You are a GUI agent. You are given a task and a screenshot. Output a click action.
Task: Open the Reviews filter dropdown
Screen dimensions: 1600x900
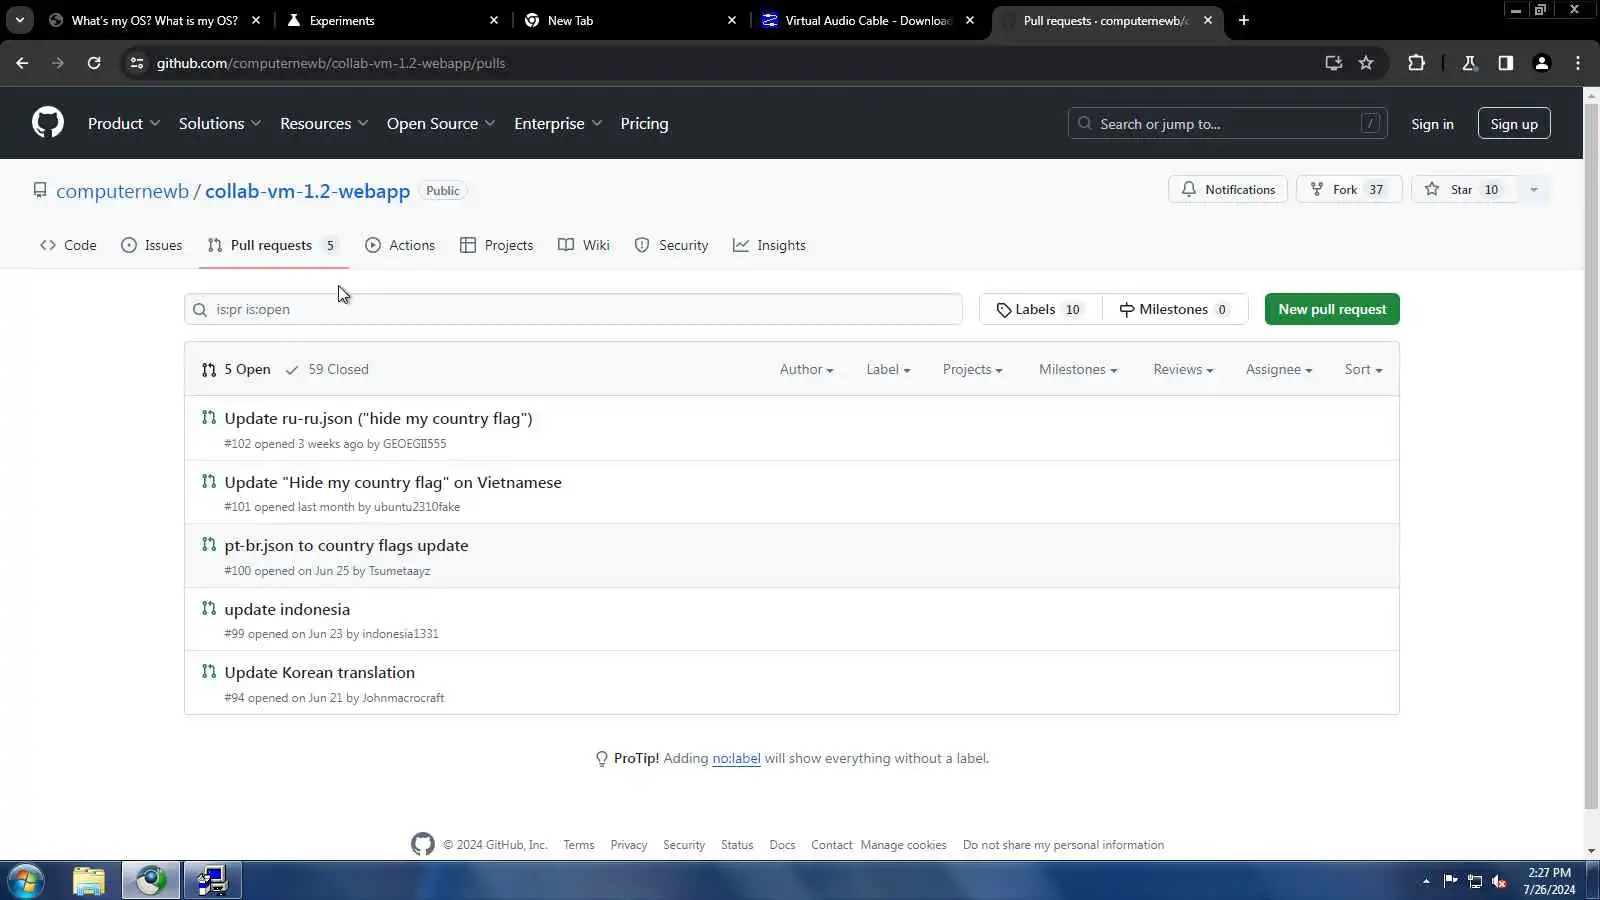[1183, 369]
